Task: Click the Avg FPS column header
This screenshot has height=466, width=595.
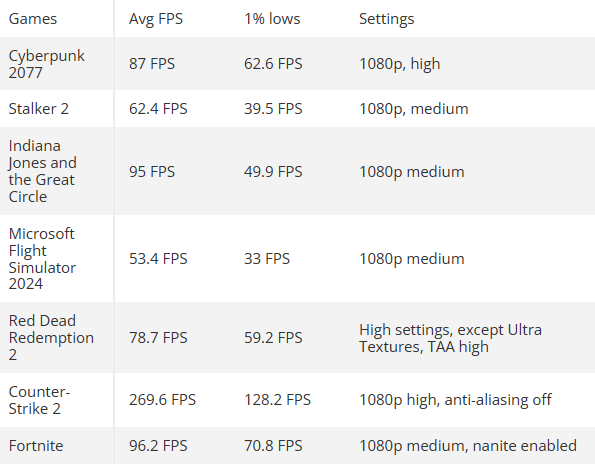Action: click(156, 19)
